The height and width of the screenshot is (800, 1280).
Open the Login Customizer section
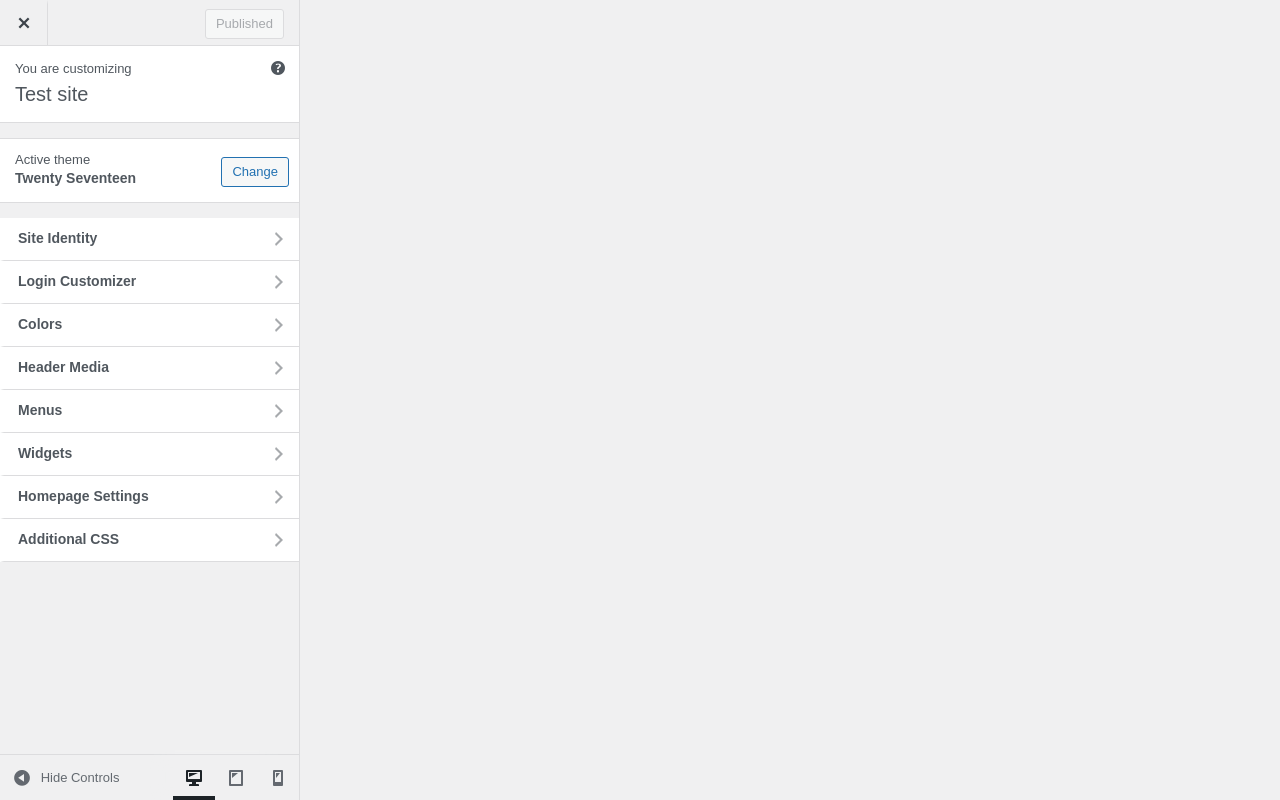[x=150, y=282]
